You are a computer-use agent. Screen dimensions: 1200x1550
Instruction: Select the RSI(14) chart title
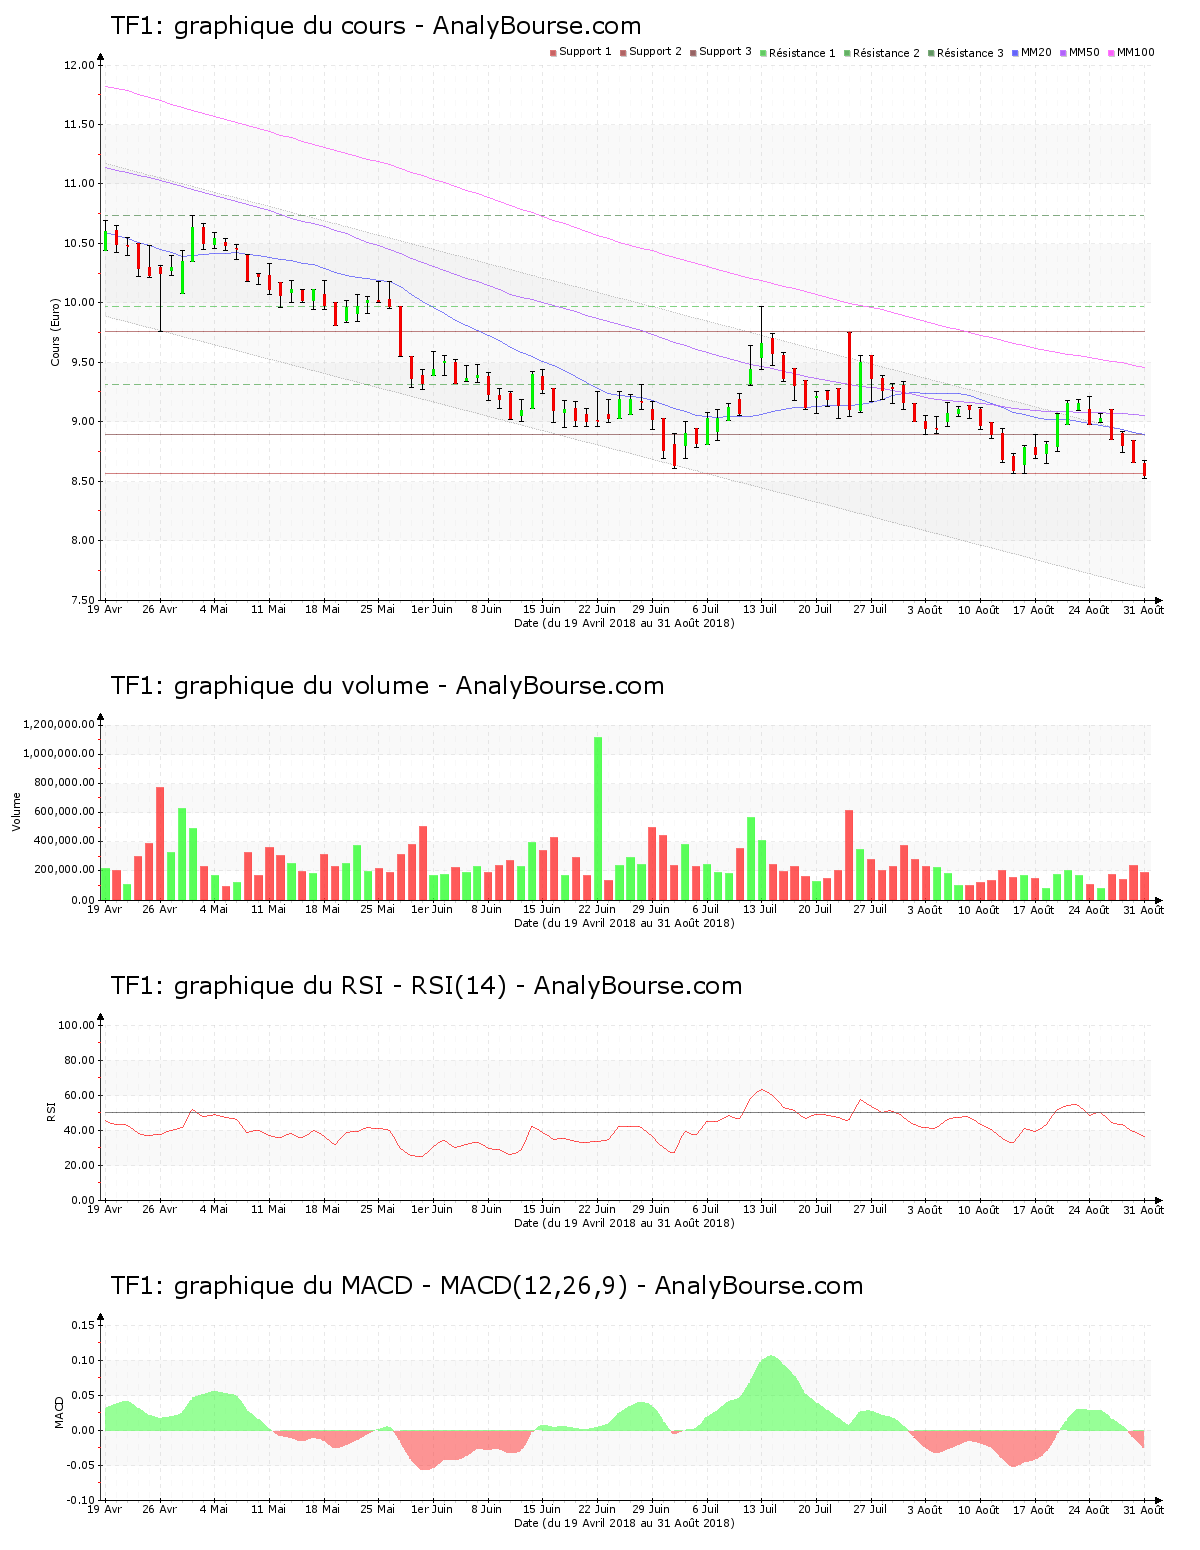[426, 986]
